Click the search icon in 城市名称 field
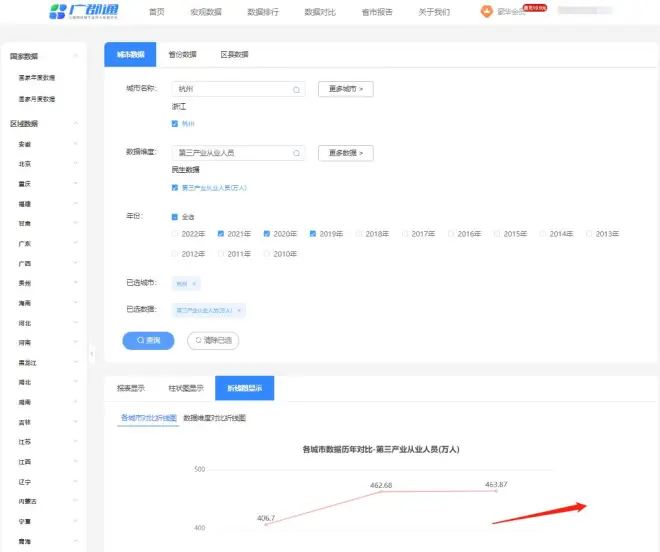Viewport: 660px width, 552px height. point(297,89)
